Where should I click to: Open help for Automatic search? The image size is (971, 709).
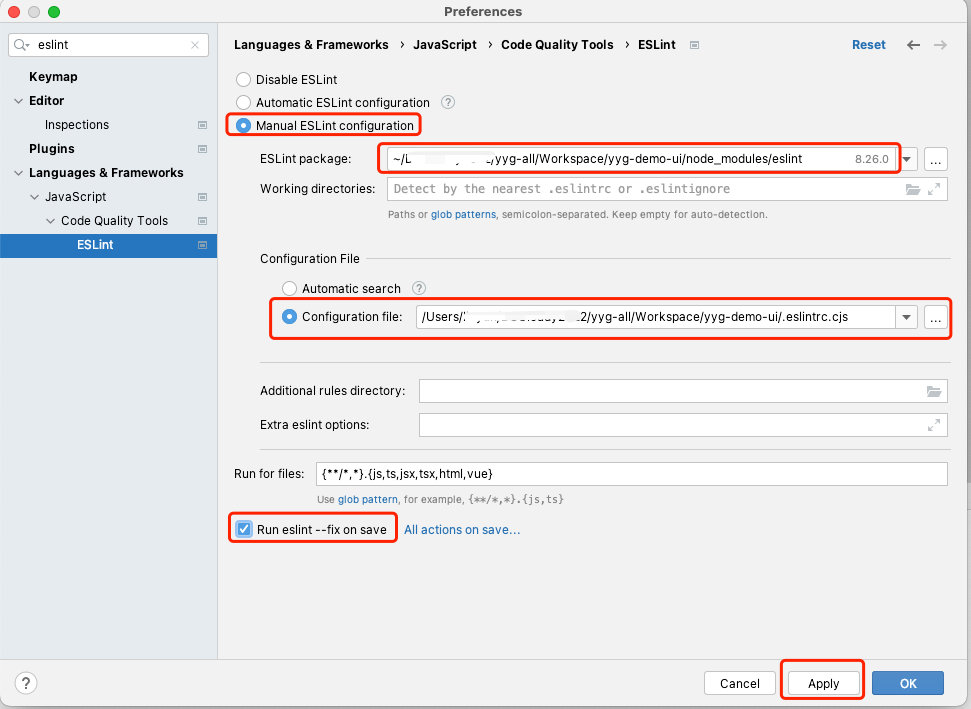pyautogui.click(x=419, y=289)
